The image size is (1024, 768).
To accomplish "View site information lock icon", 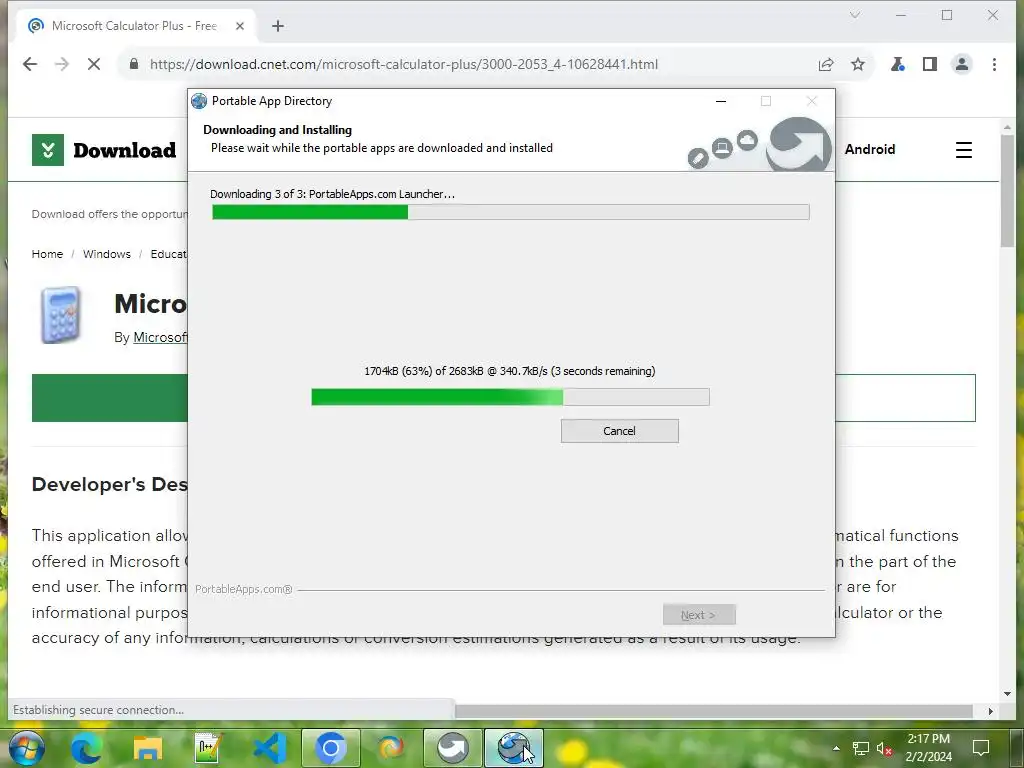I will (x=134, y=64).
